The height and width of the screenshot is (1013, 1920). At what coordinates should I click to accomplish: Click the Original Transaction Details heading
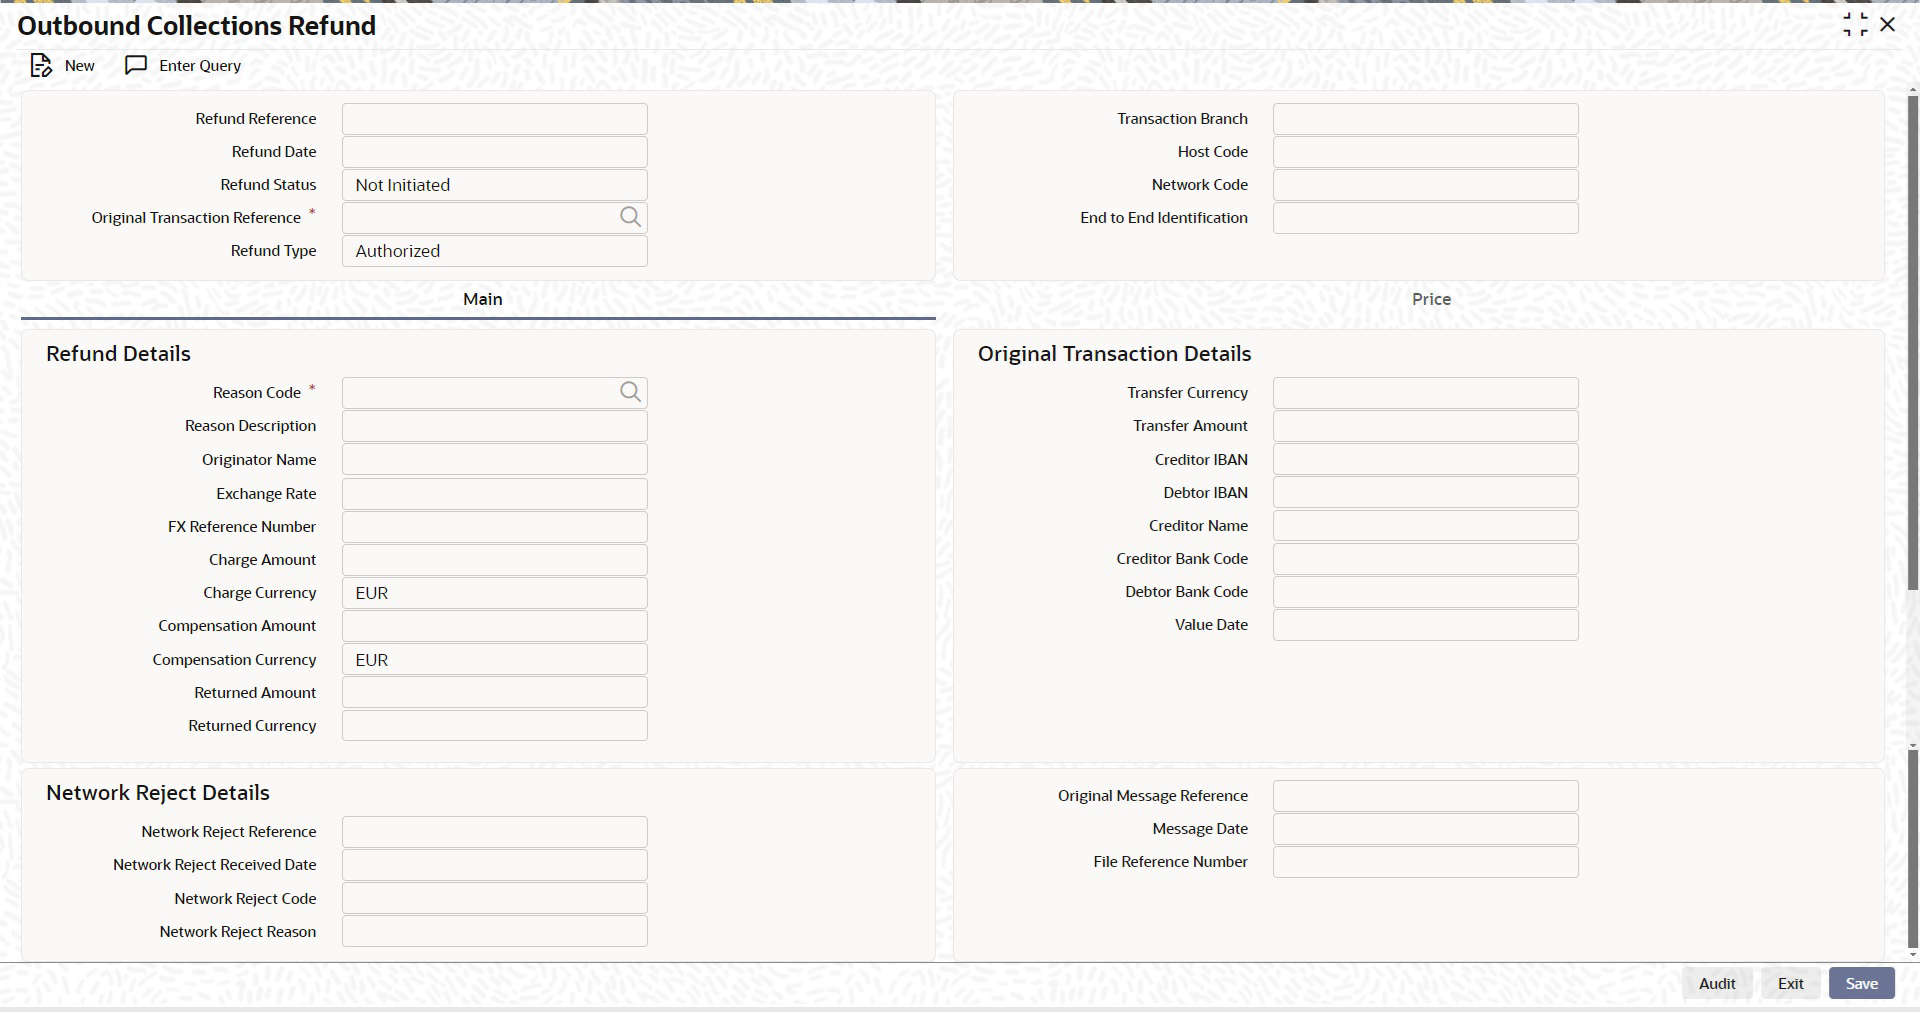(1114, 354)
